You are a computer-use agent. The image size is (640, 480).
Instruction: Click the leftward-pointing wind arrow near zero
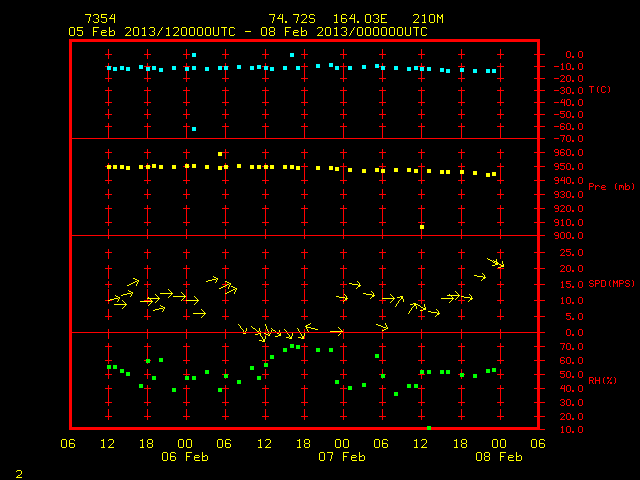pyautogui.click(x=311, y=327)
